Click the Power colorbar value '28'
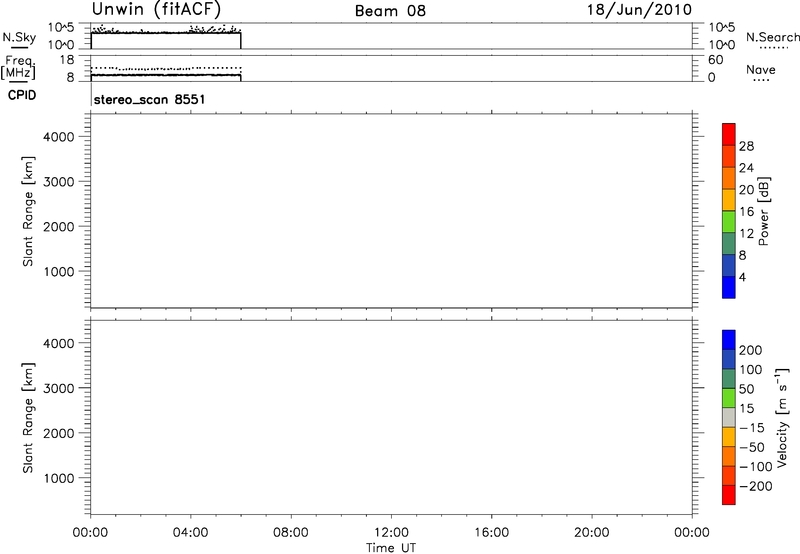The width and height of the screenshot is (800, 554). (x=746, y=146)
